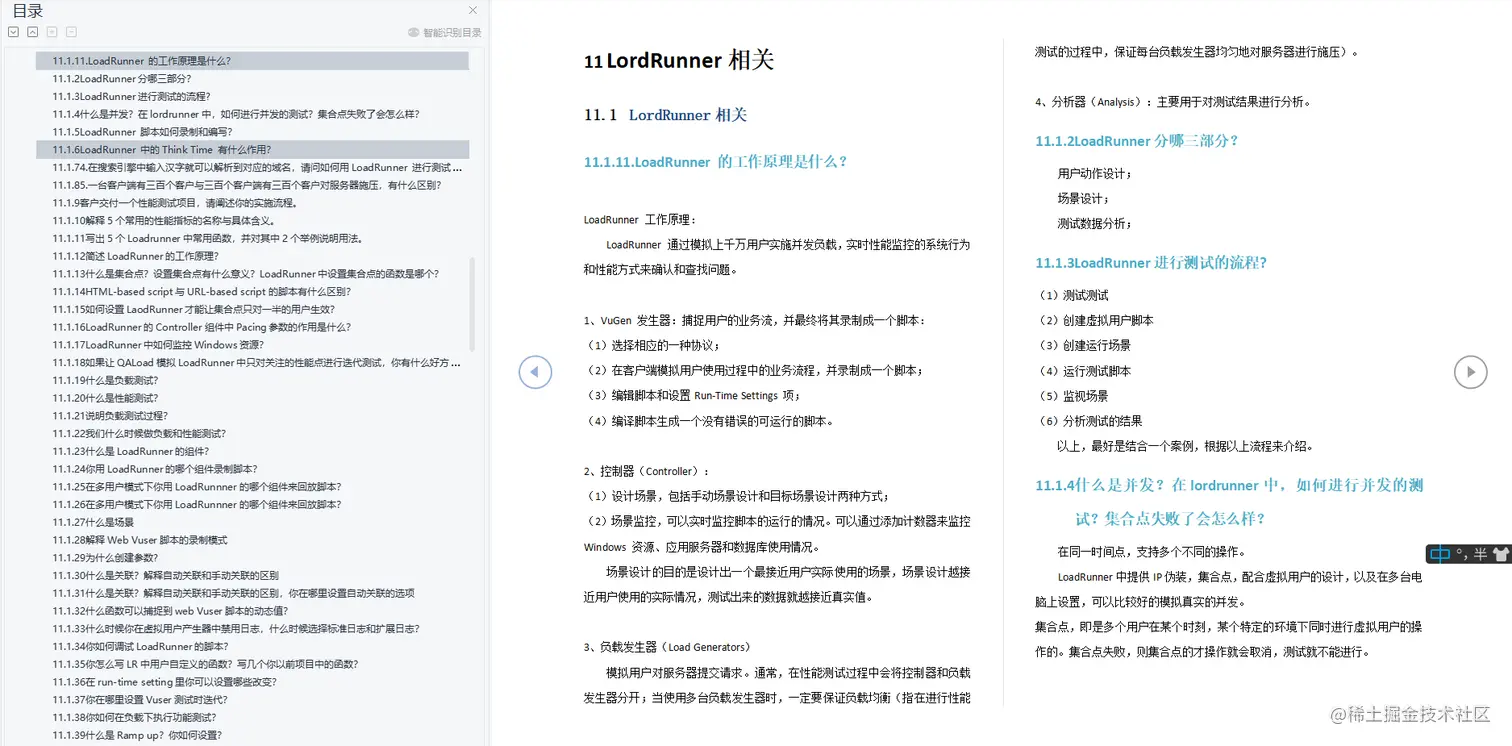
Task: Go back a page with the left circle arrow
Action: (536, 372)
